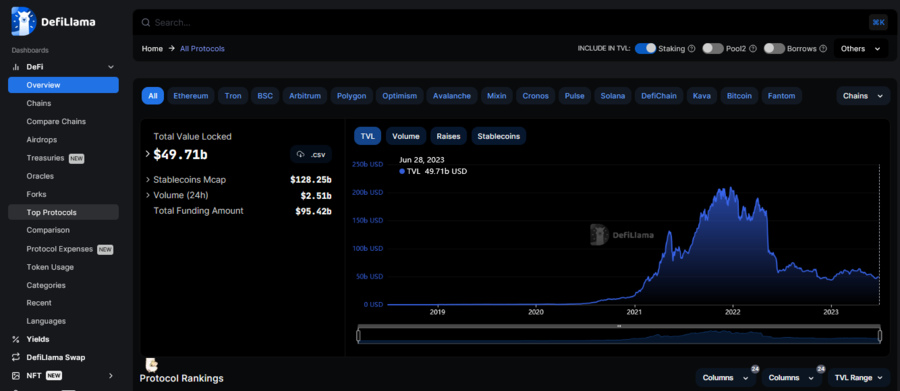Click the Staking help question icon

pyautogui.click(x=692, y=49)
